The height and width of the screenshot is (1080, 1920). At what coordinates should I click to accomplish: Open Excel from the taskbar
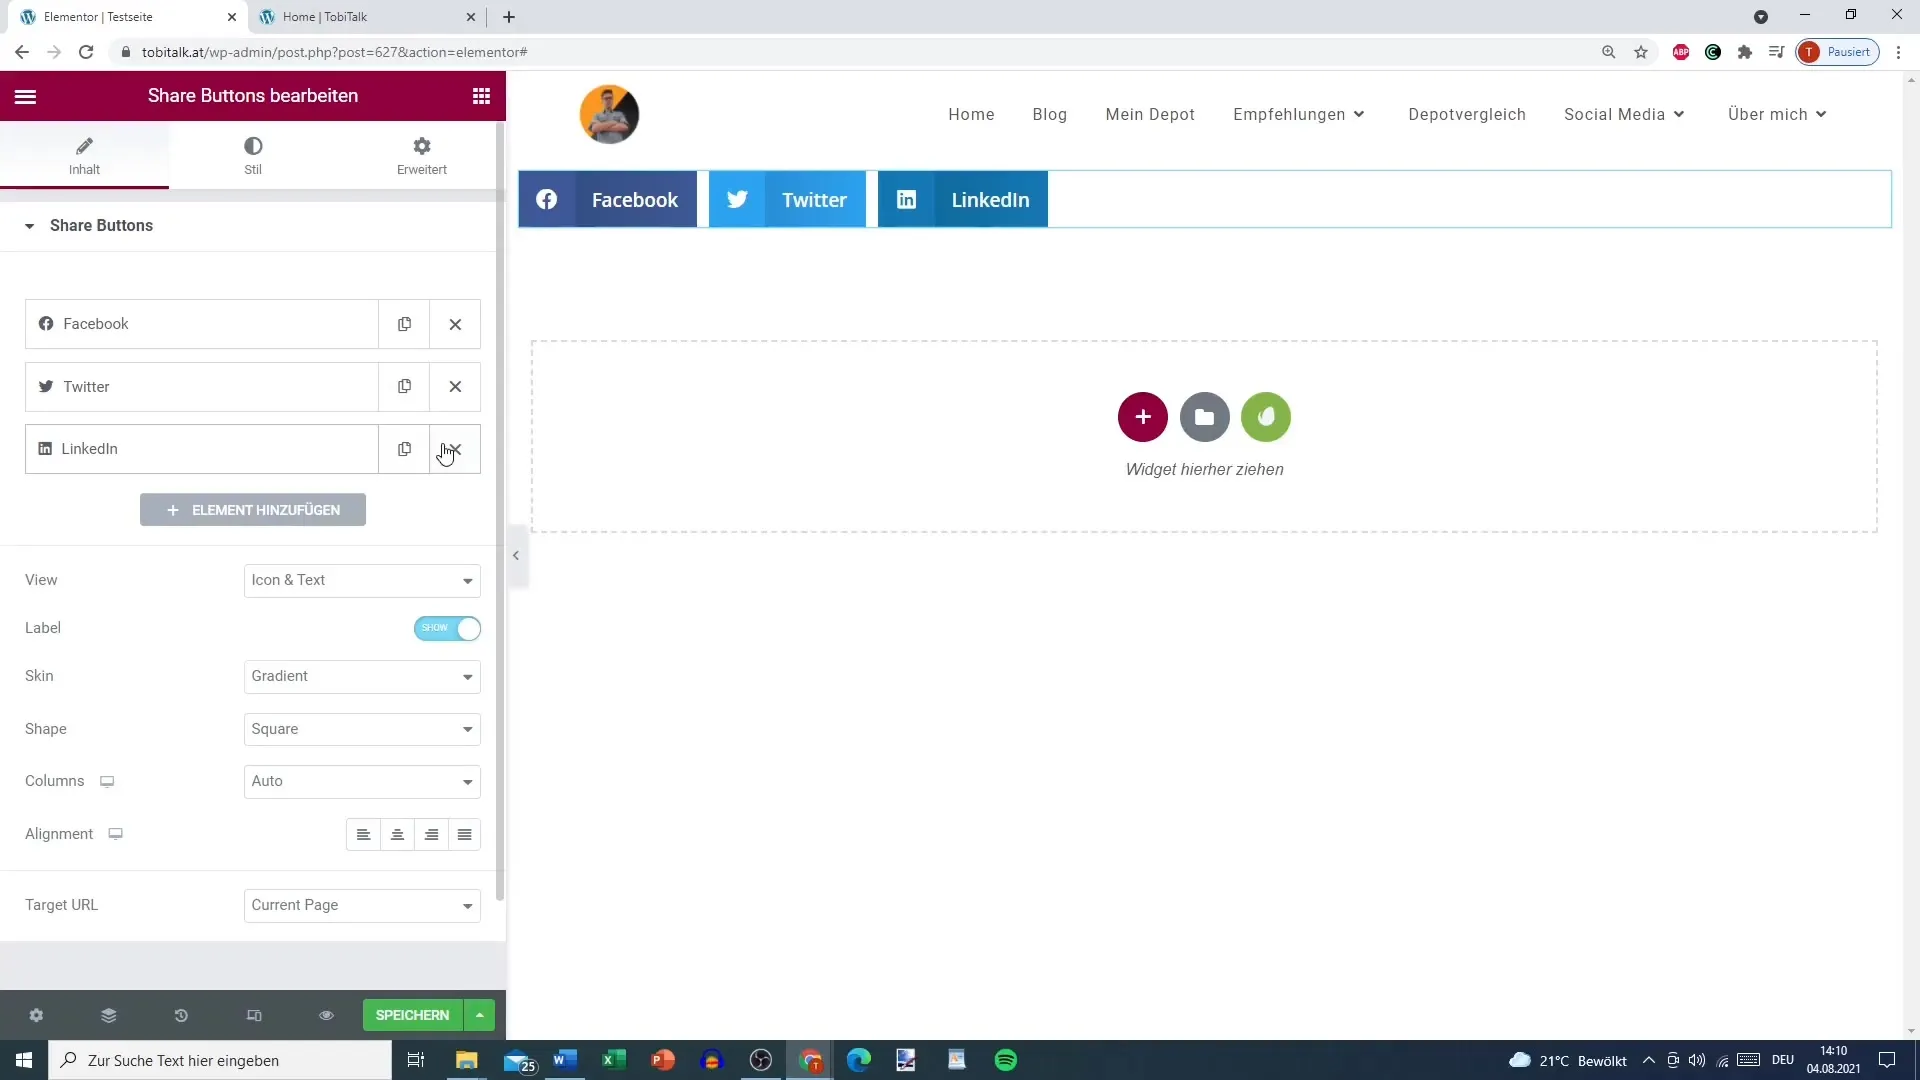[614, 1060]
